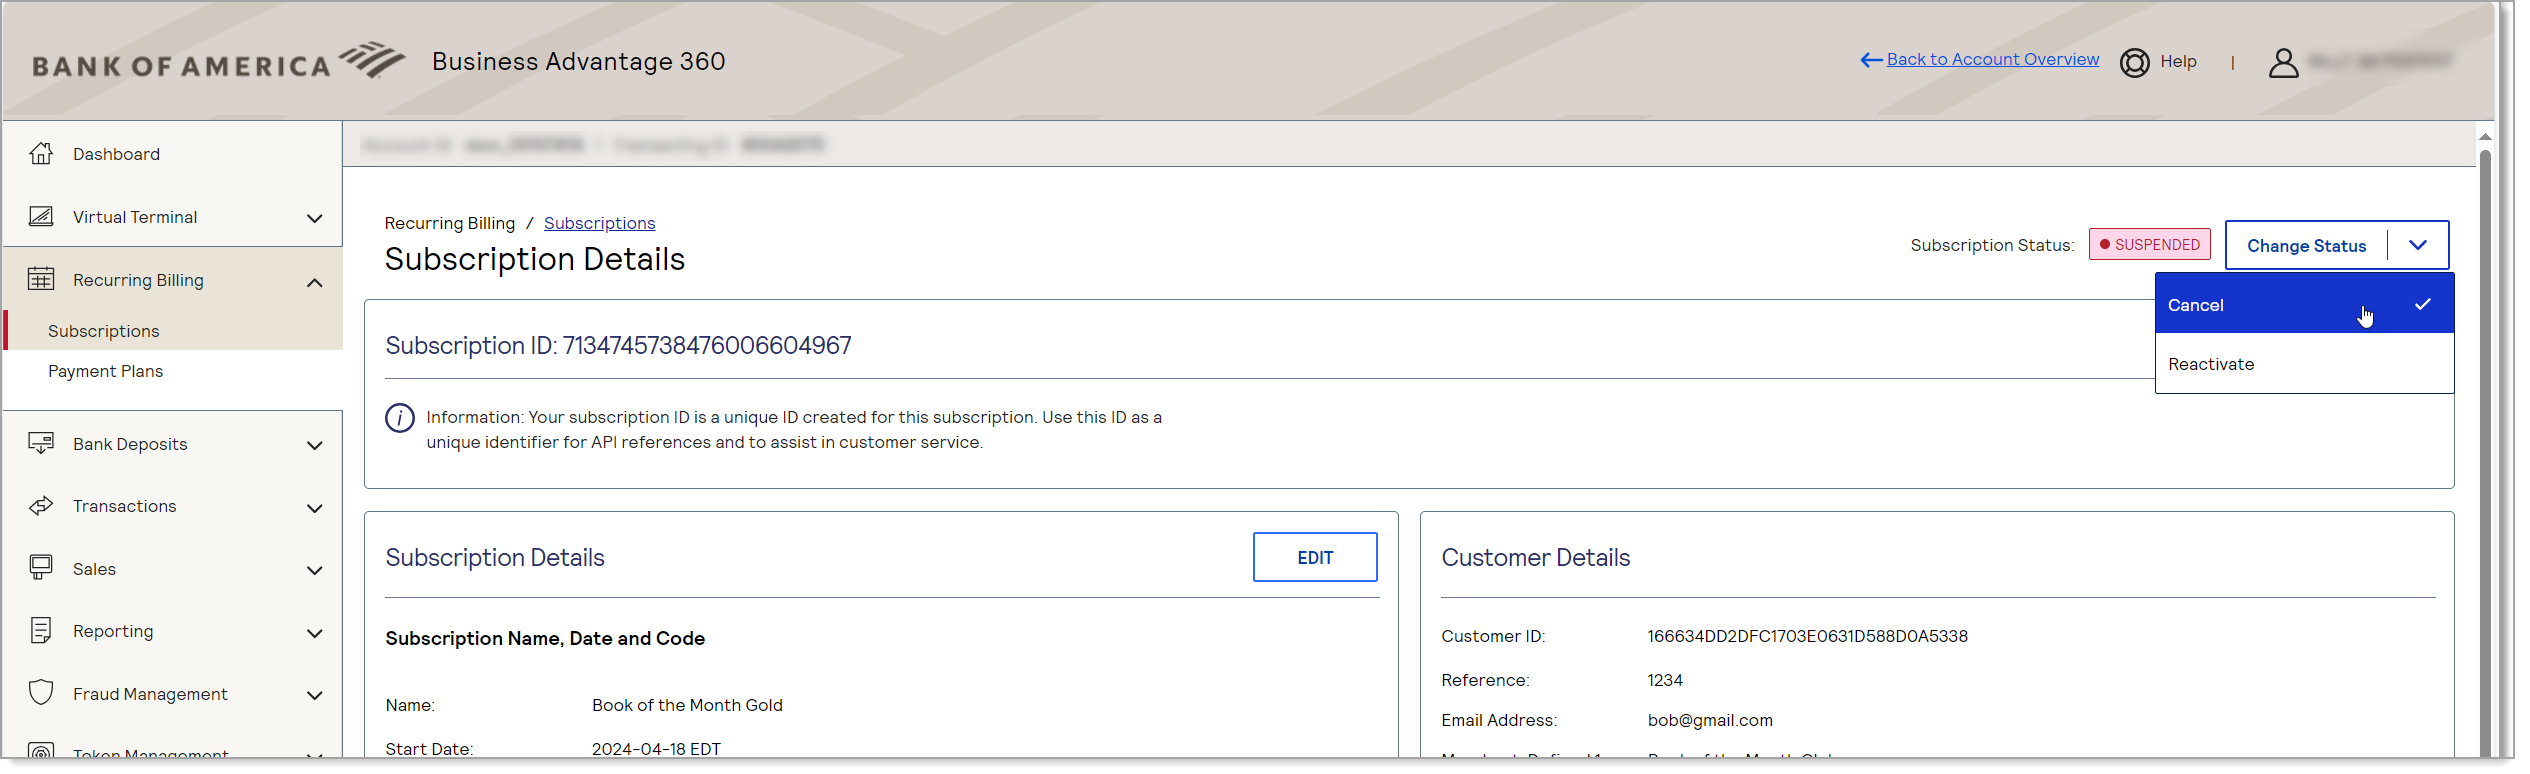Image resolution: width=2530 pixels, height=774 pixels.
Task: Open the Change Status dropdown arrow
Action: point(2418,245)
